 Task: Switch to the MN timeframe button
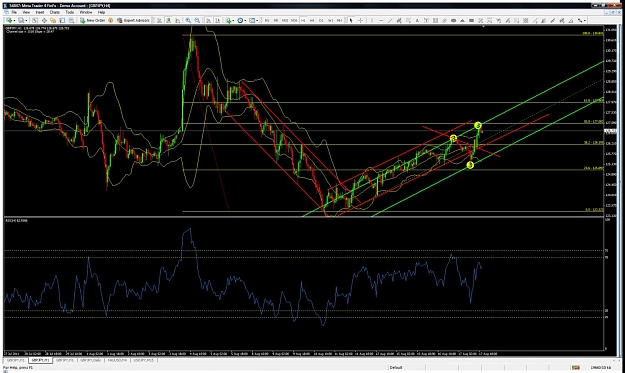(x=339, y=20)
